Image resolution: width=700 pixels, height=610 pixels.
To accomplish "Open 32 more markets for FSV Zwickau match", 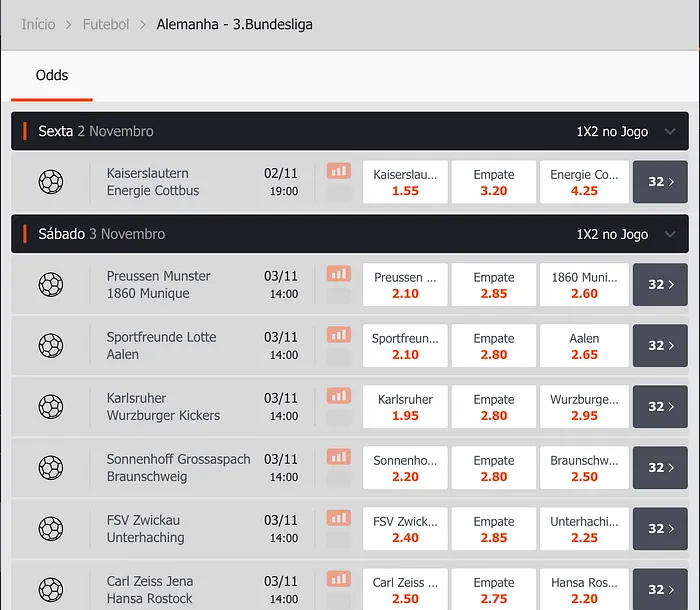I will [660, 529].
